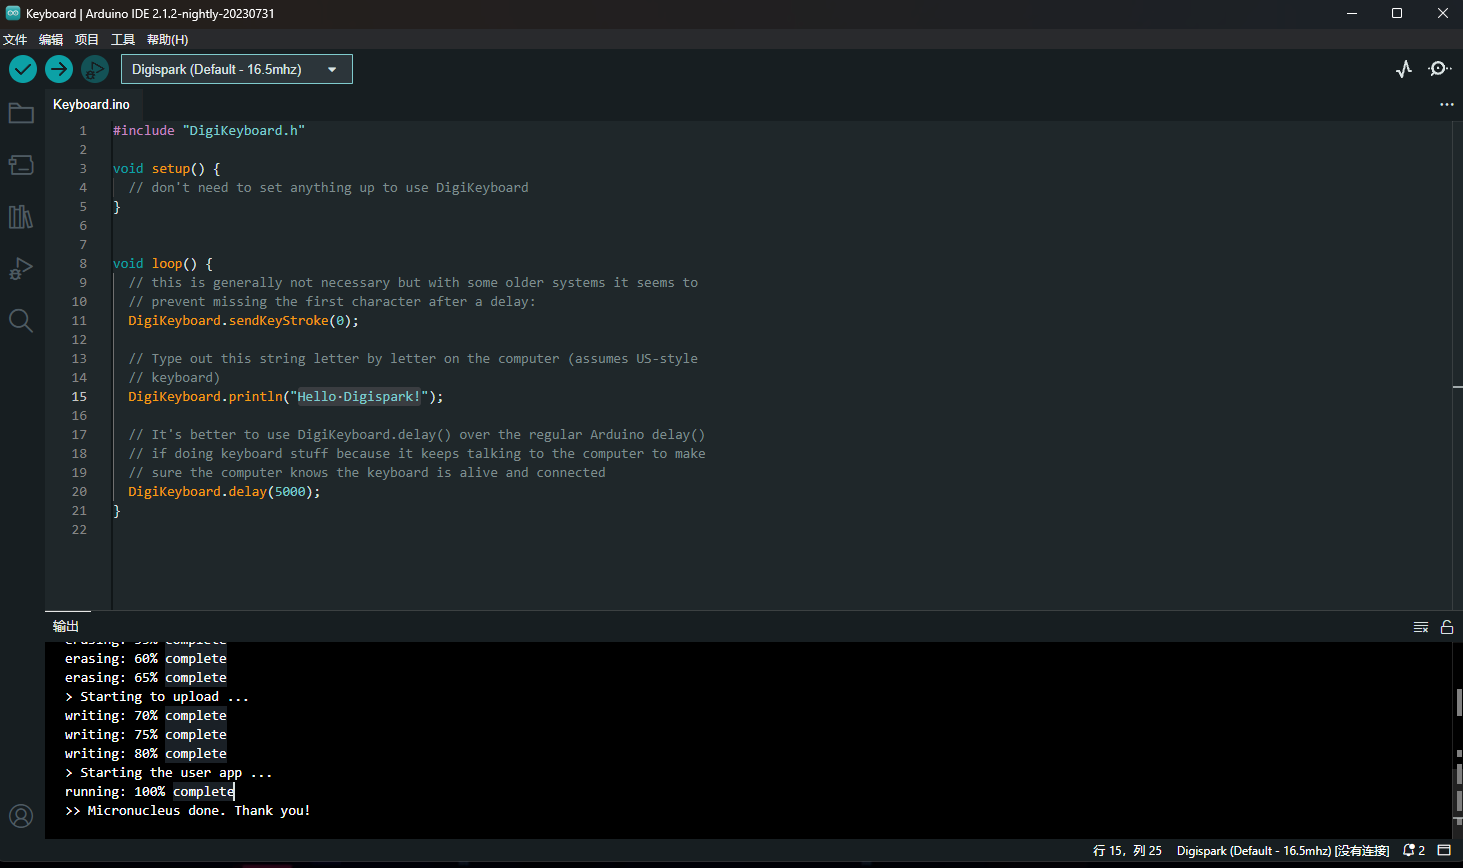Toggle Autoscroll lock in output panel
1463x868 pixels.
click(1447, 626)
